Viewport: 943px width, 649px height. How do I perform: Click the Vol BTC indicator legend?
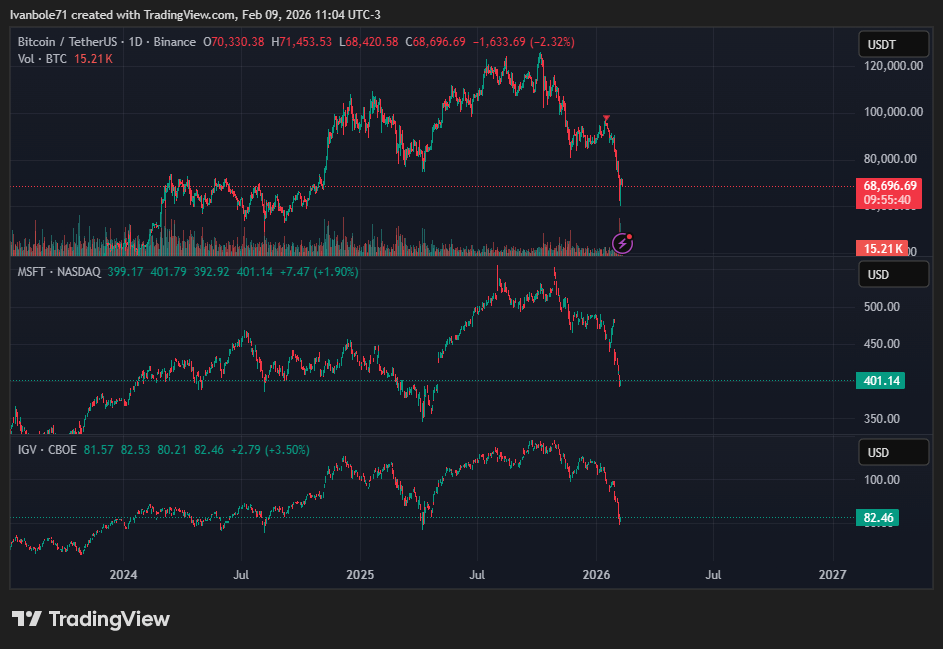pyautogui.click(x=45, y=59)
